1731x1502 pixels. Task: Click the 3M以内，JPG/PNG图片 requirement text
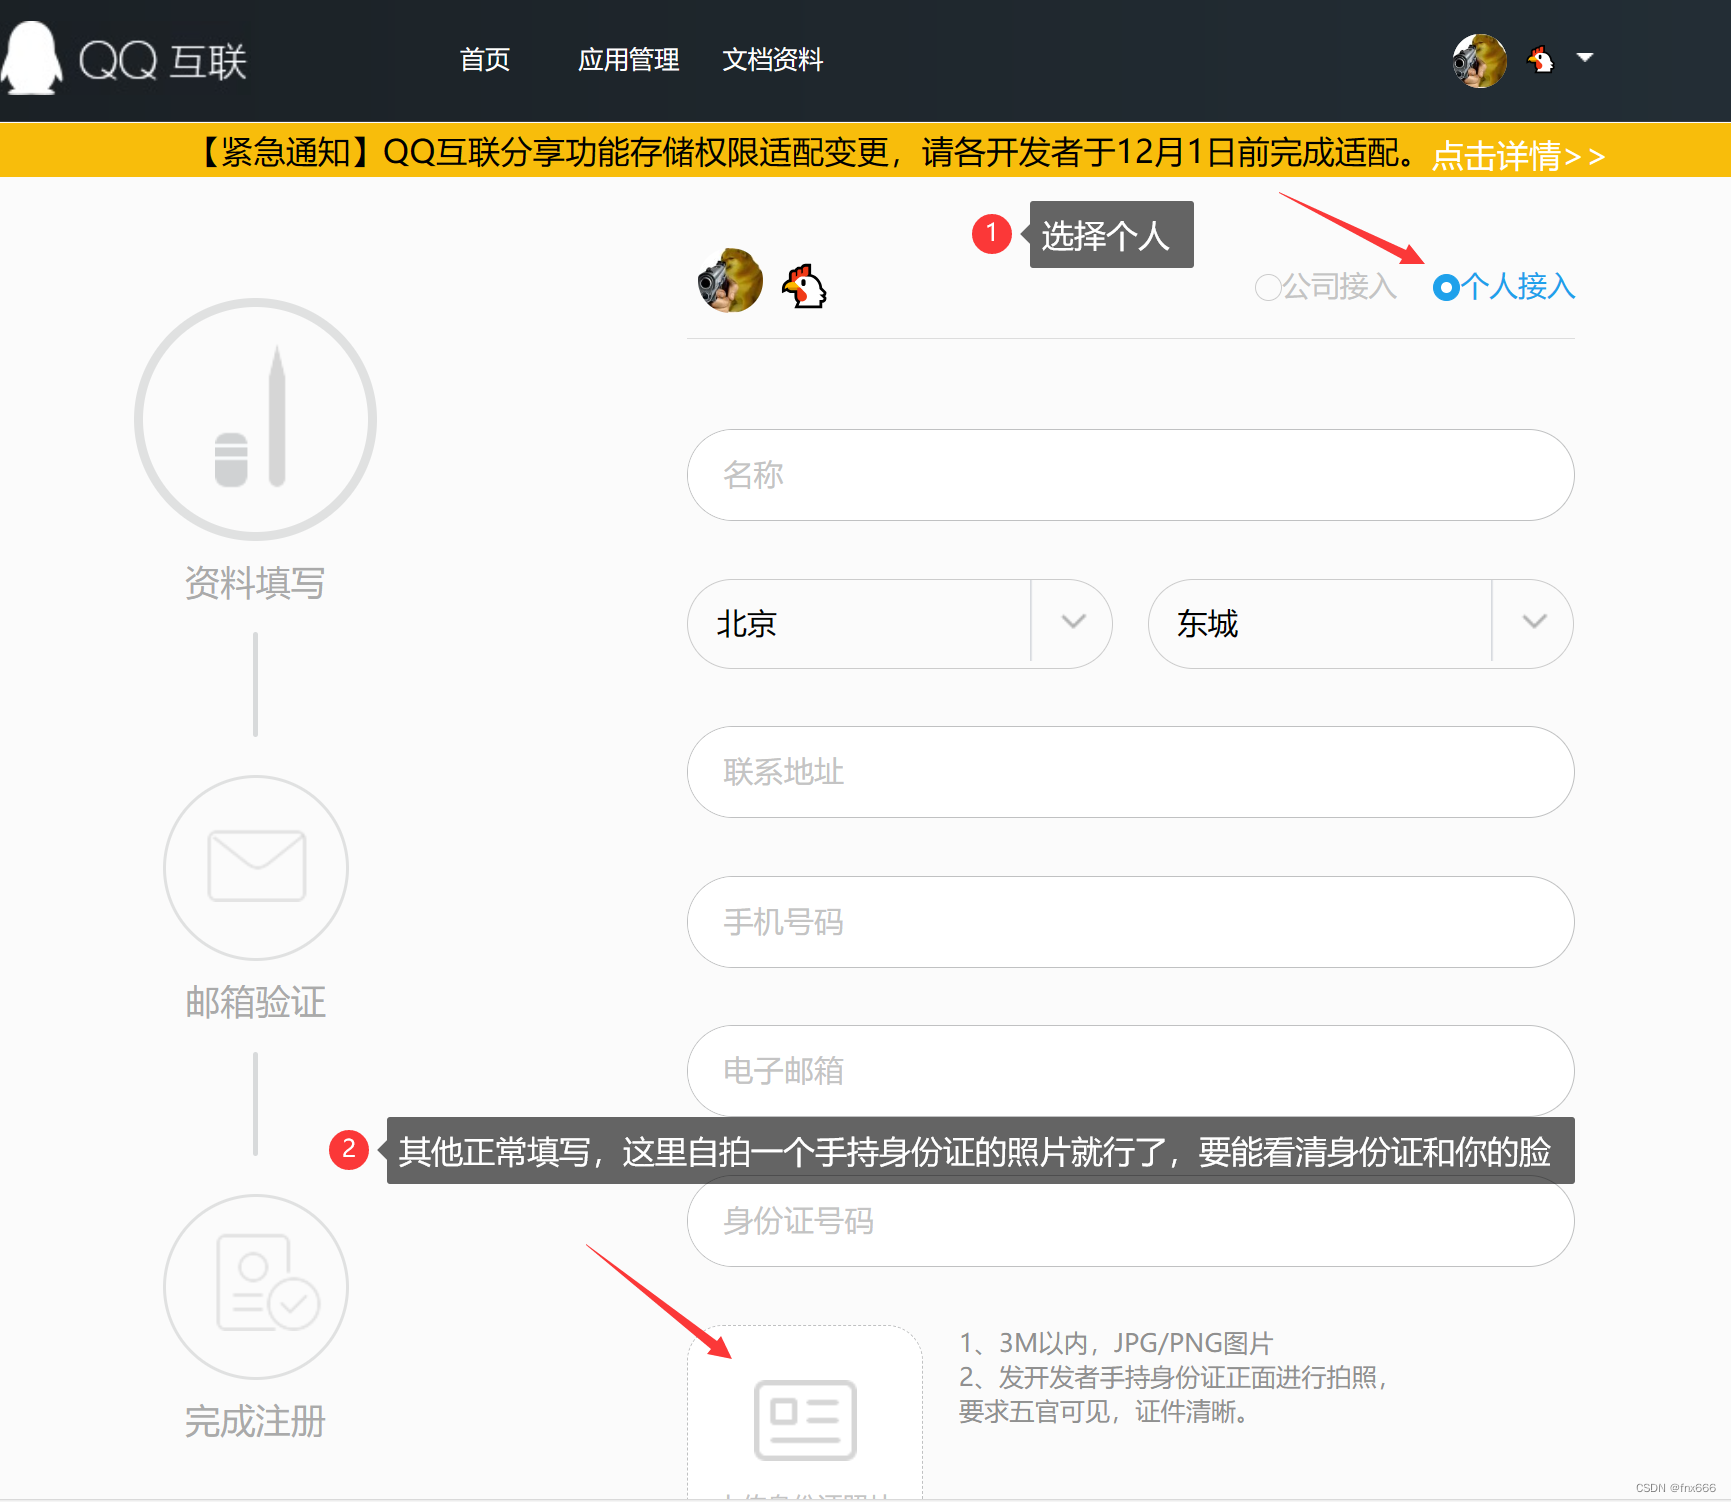pyautogui.click(x=1116, y=1343)
